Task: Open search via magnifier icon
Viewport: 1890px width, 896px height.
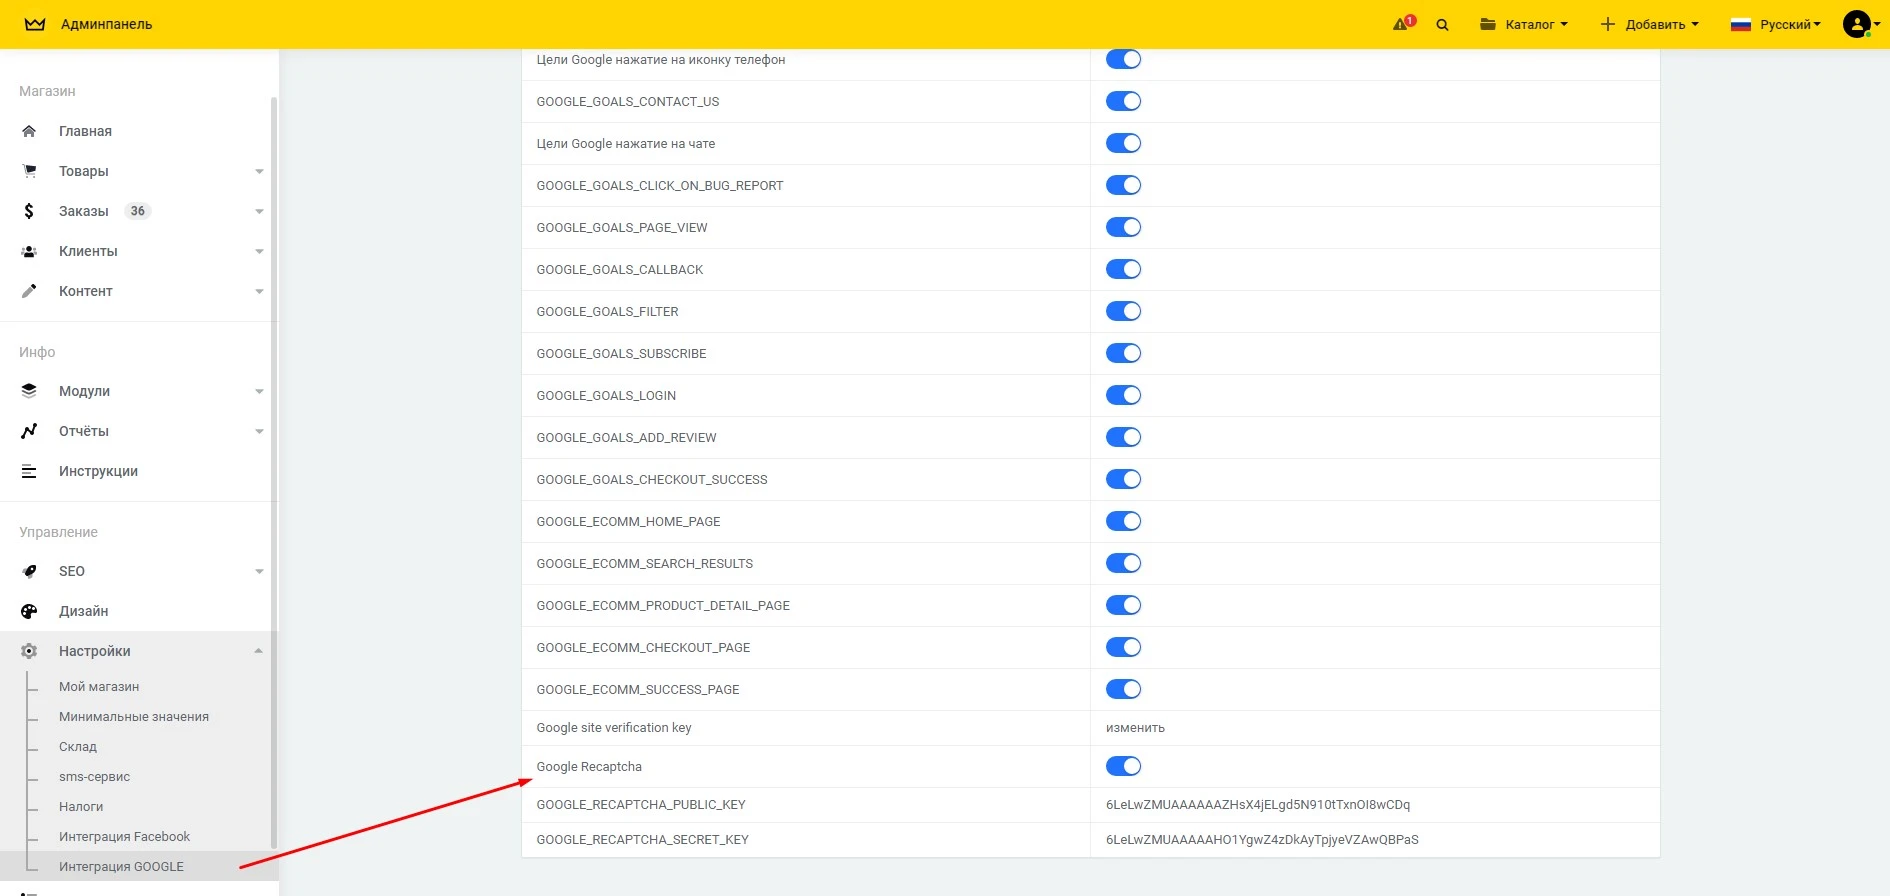Action: [x=1442, y=25]
